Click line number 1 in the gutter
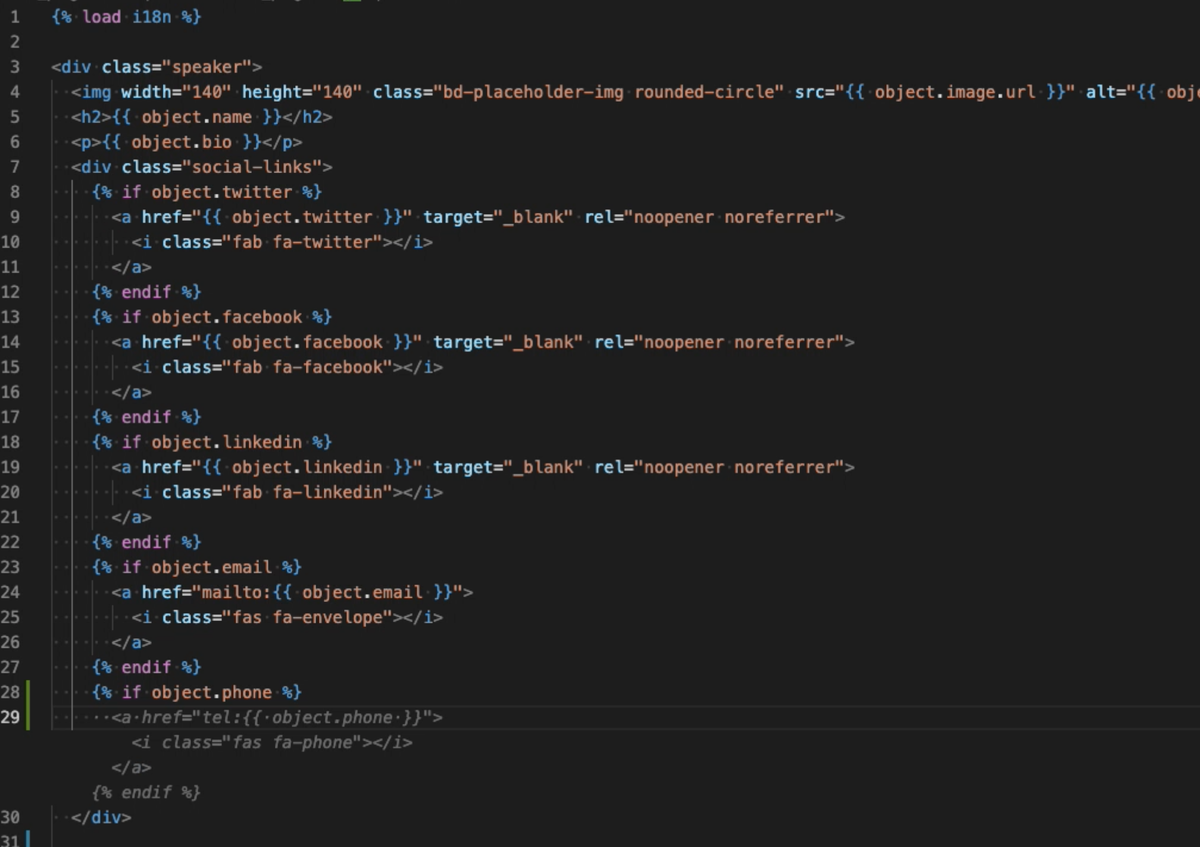1200x847 pixels. [x=14, y=17]
